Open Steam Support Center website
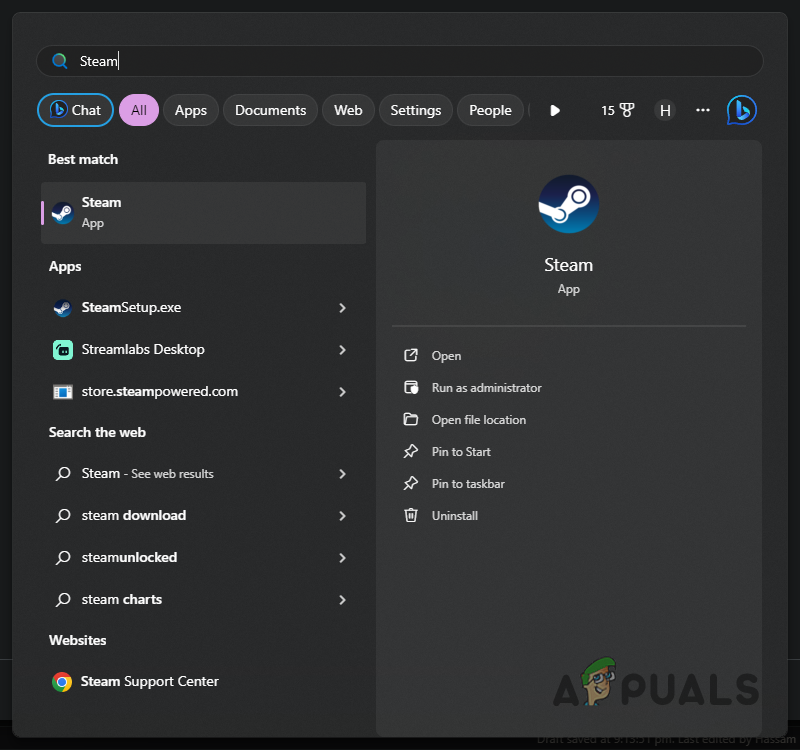The image size is (800, 750). click(204, 682)
